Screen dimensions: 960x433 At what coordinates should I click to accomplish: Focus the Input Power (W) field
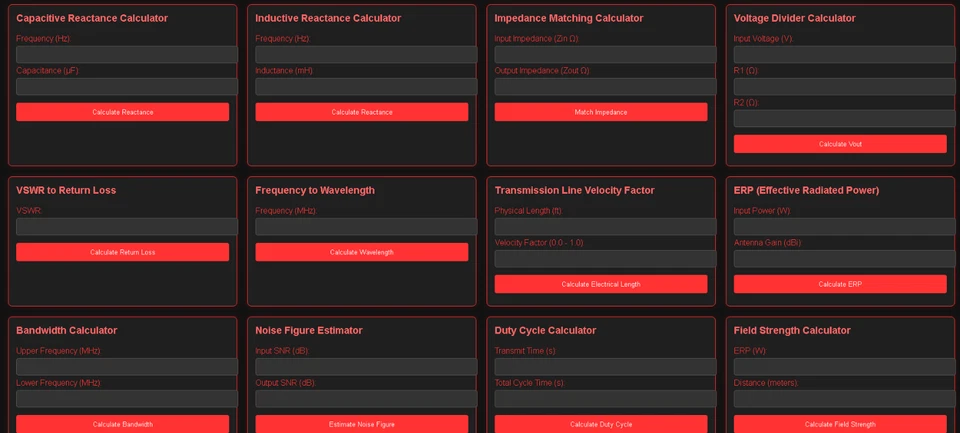point(845,227)
